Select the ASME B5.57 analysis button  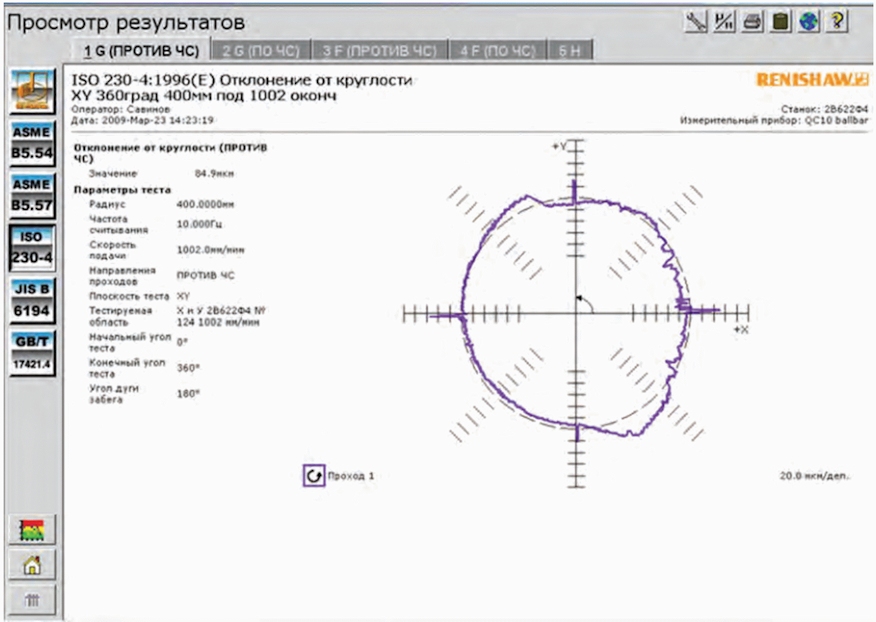32,195
